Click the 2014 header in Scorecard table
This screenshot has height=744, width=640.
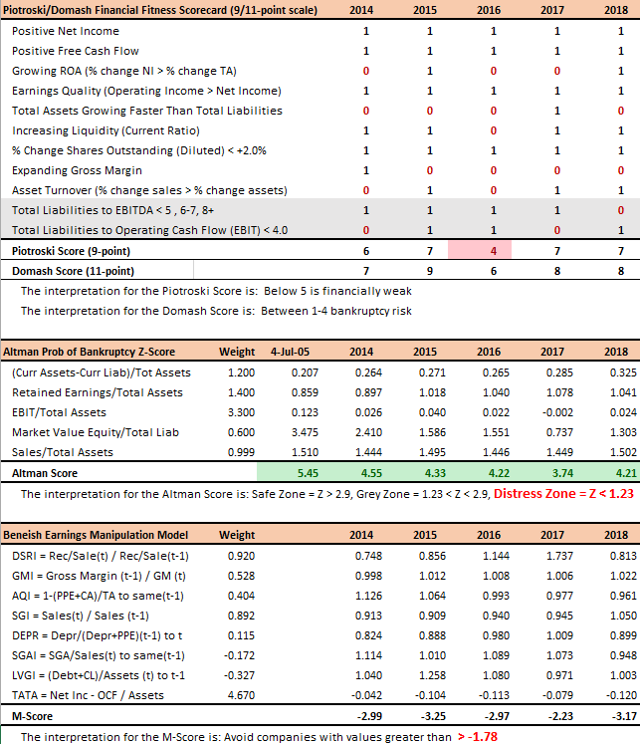click(361, 10)
